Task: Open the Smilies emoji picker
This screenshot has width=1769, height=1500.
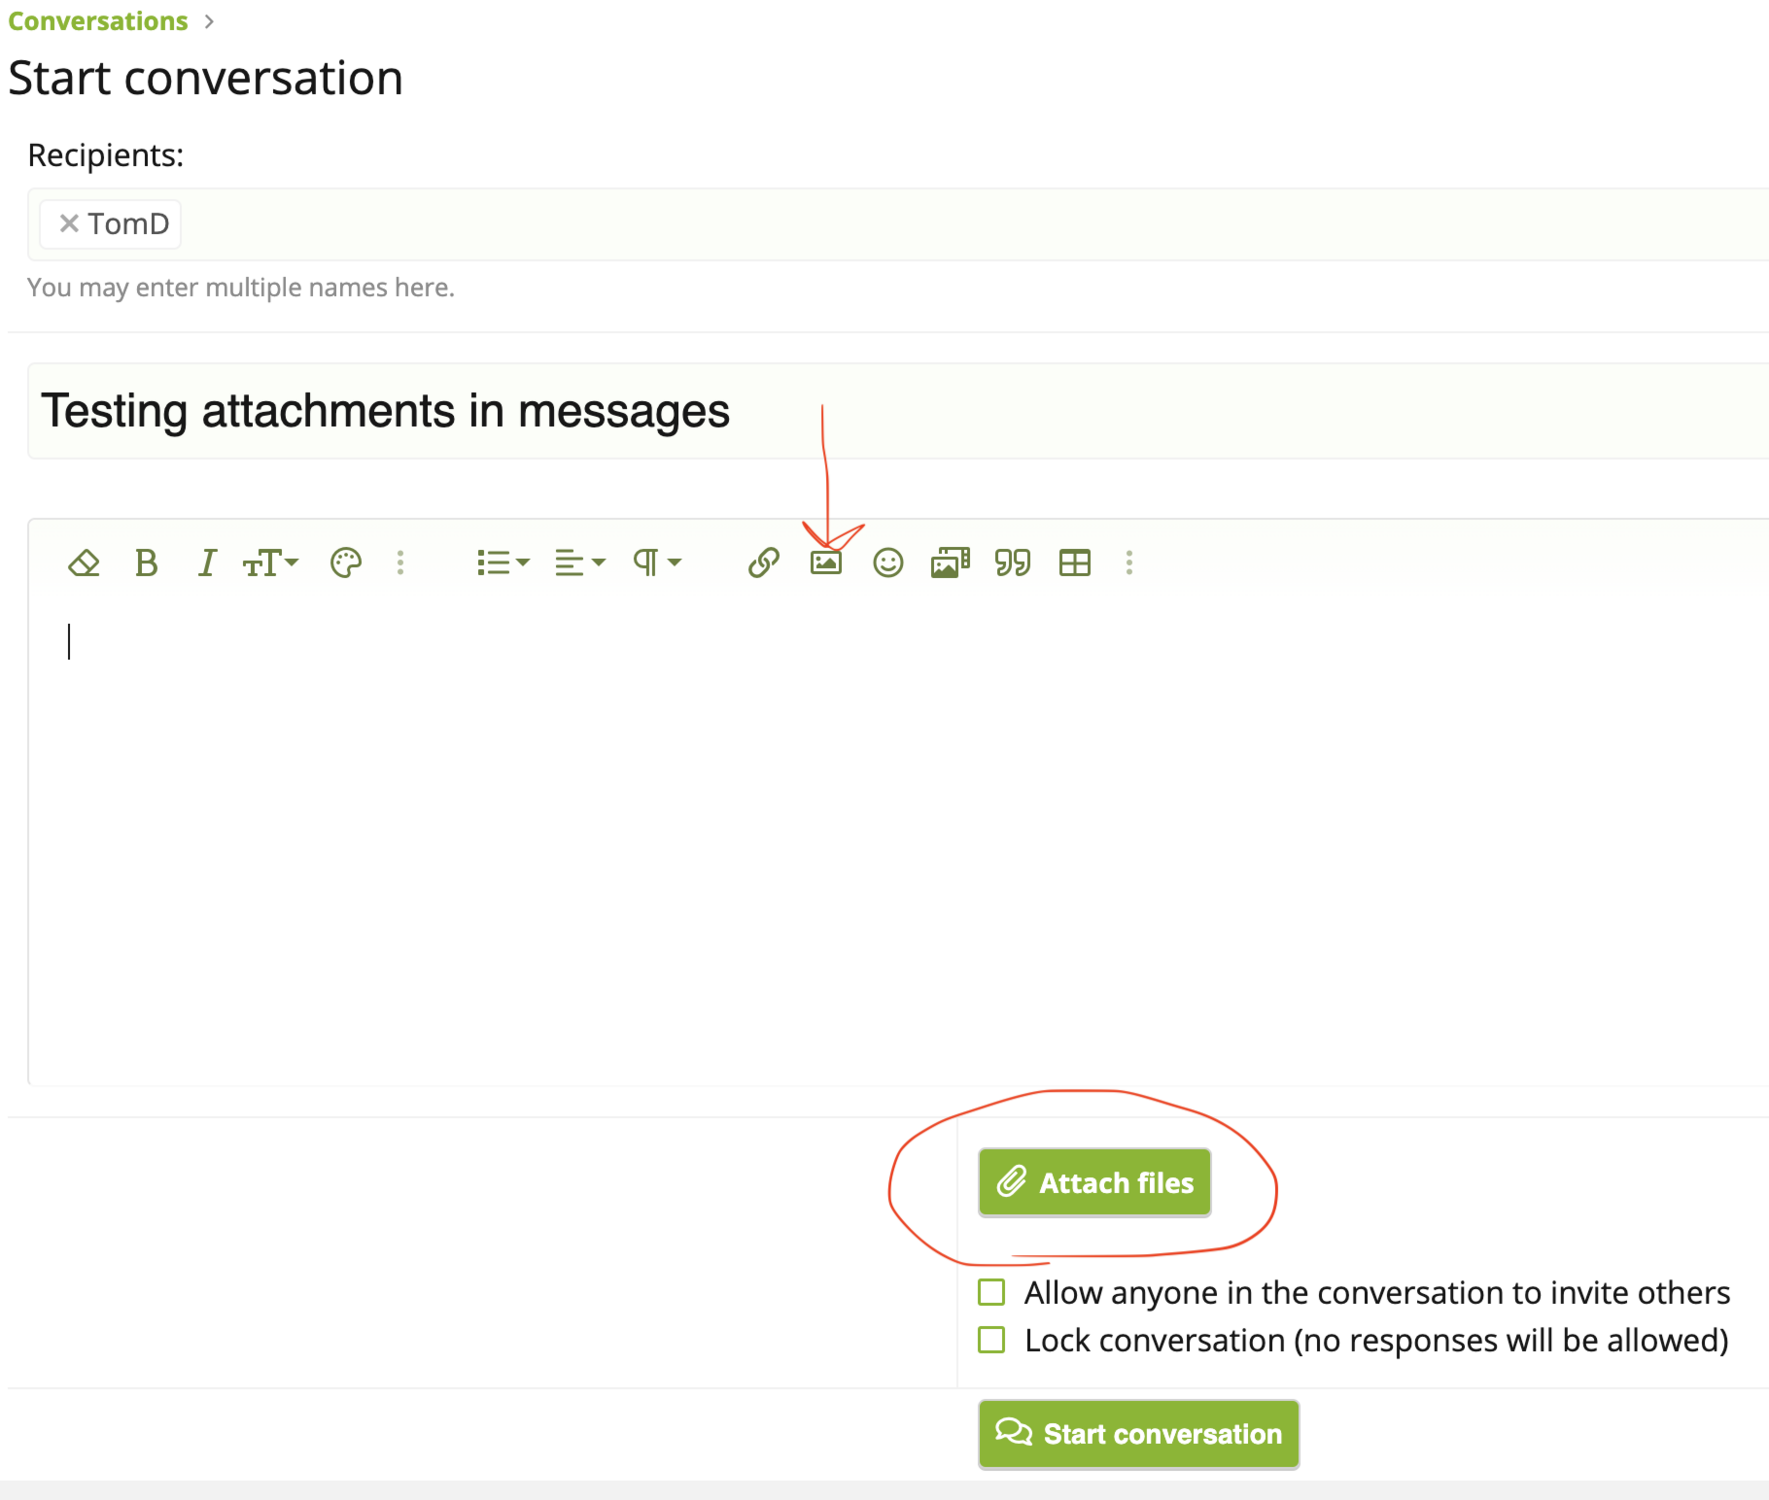Action: click(888, 563)
